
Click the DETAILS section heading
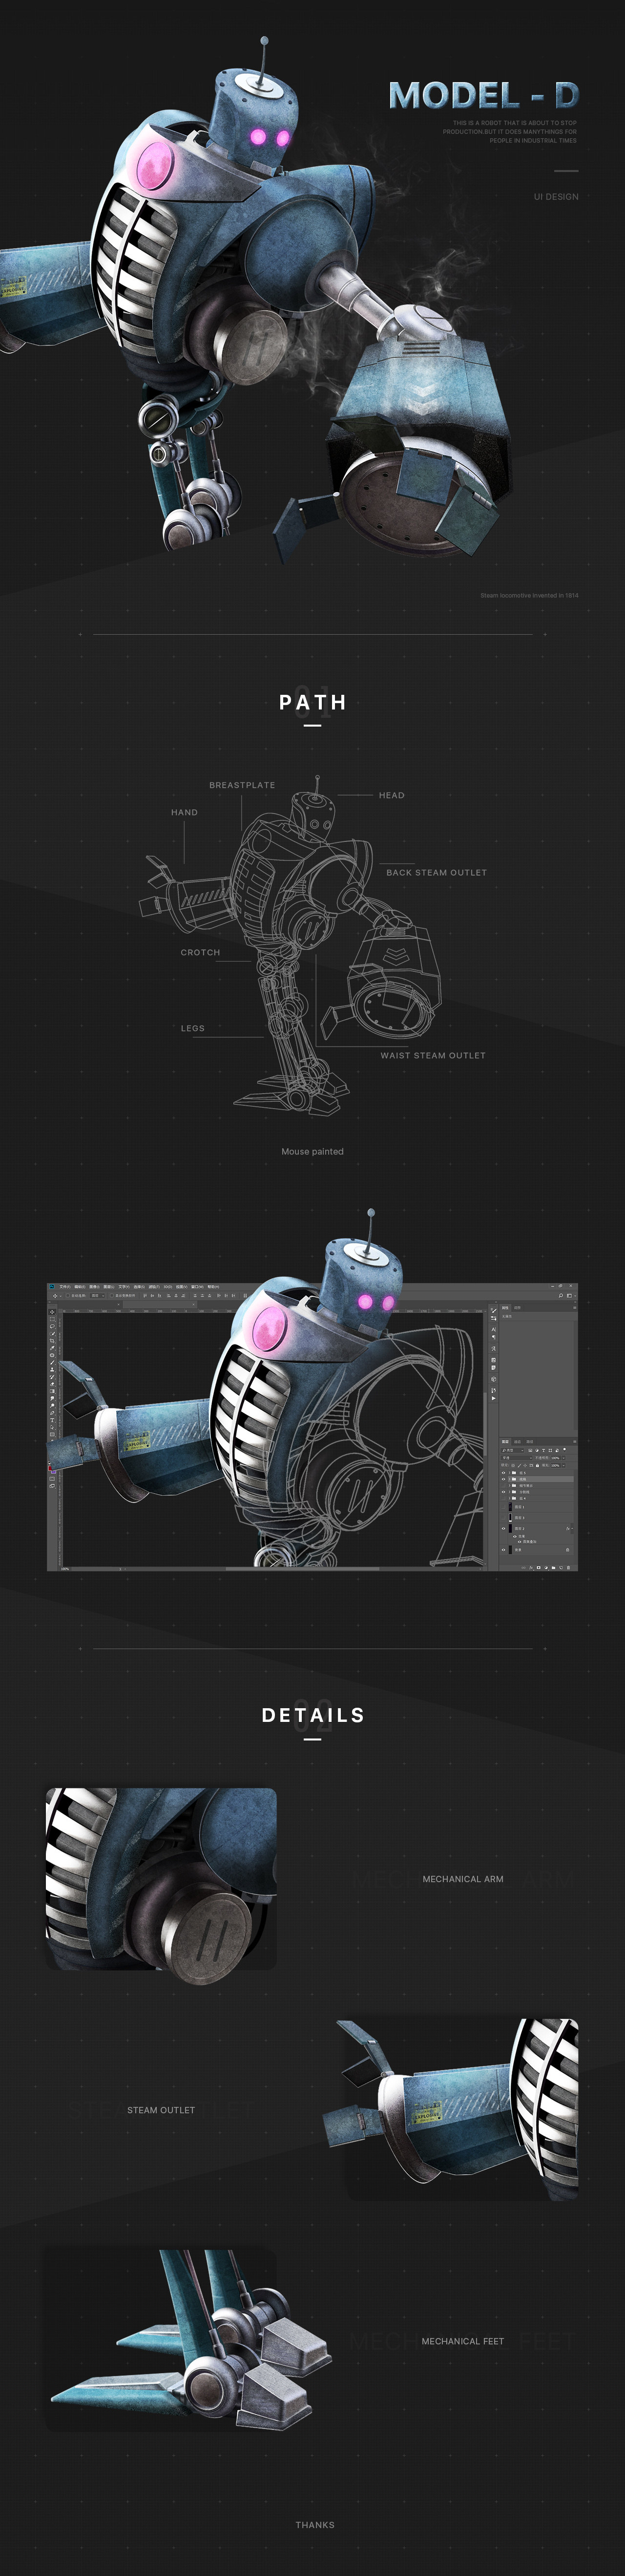point(313,1715)
